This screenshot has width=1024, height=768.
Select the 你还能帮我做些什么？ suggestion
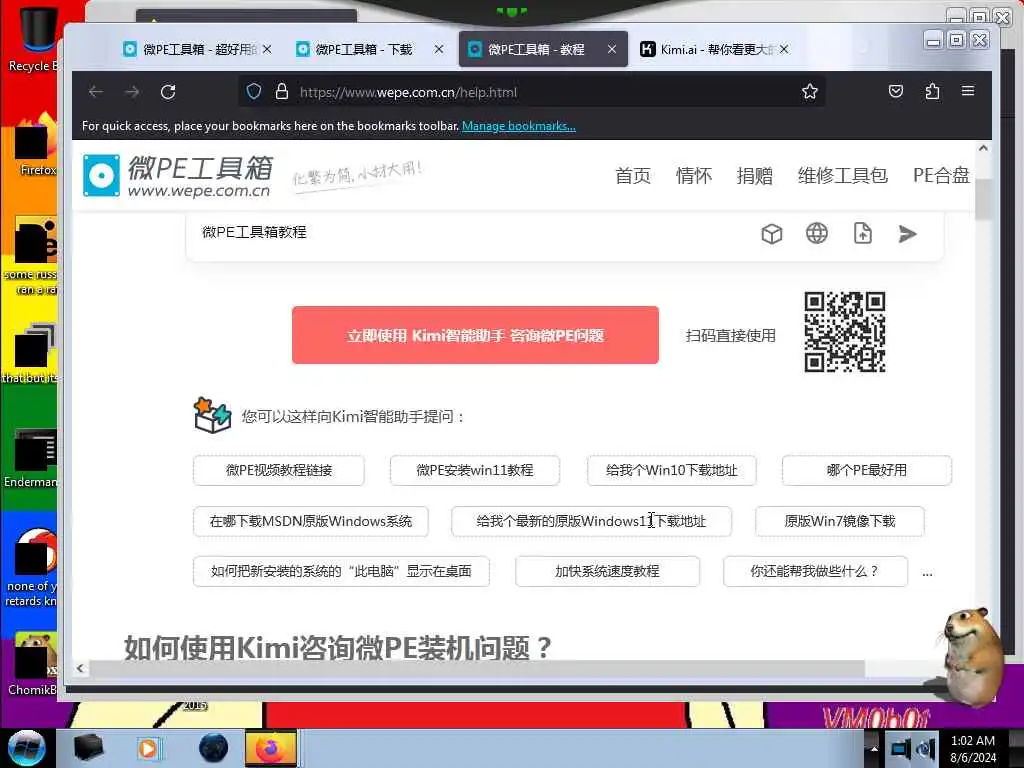(815, 571)
